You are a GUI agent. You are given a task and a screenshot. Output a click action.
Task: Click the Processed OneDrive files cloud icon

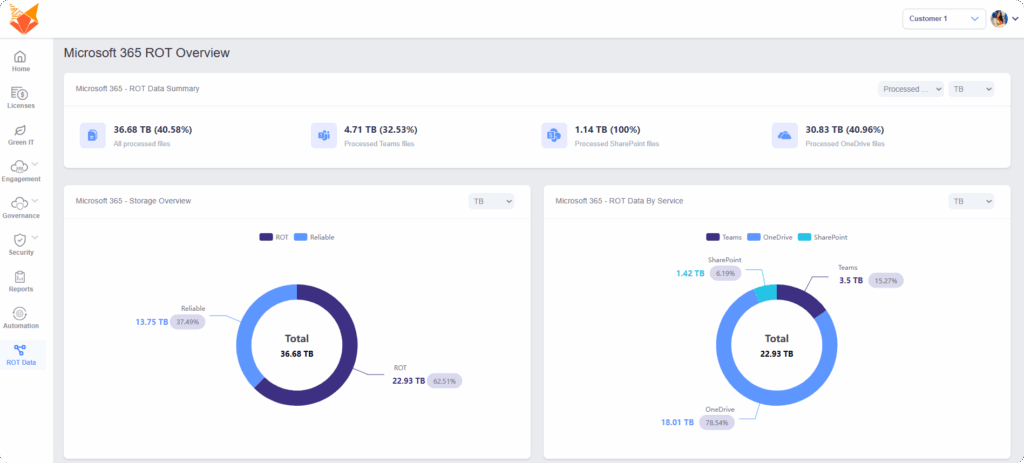[x=785, y=135]
